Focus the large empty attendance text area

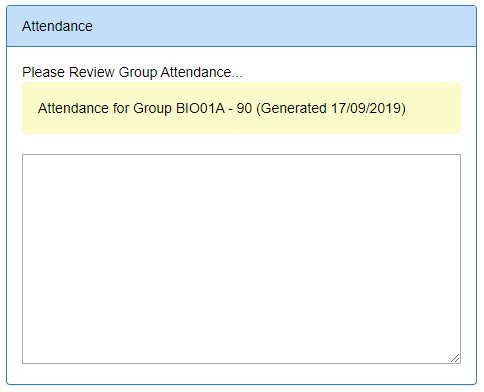click(241, 259)
